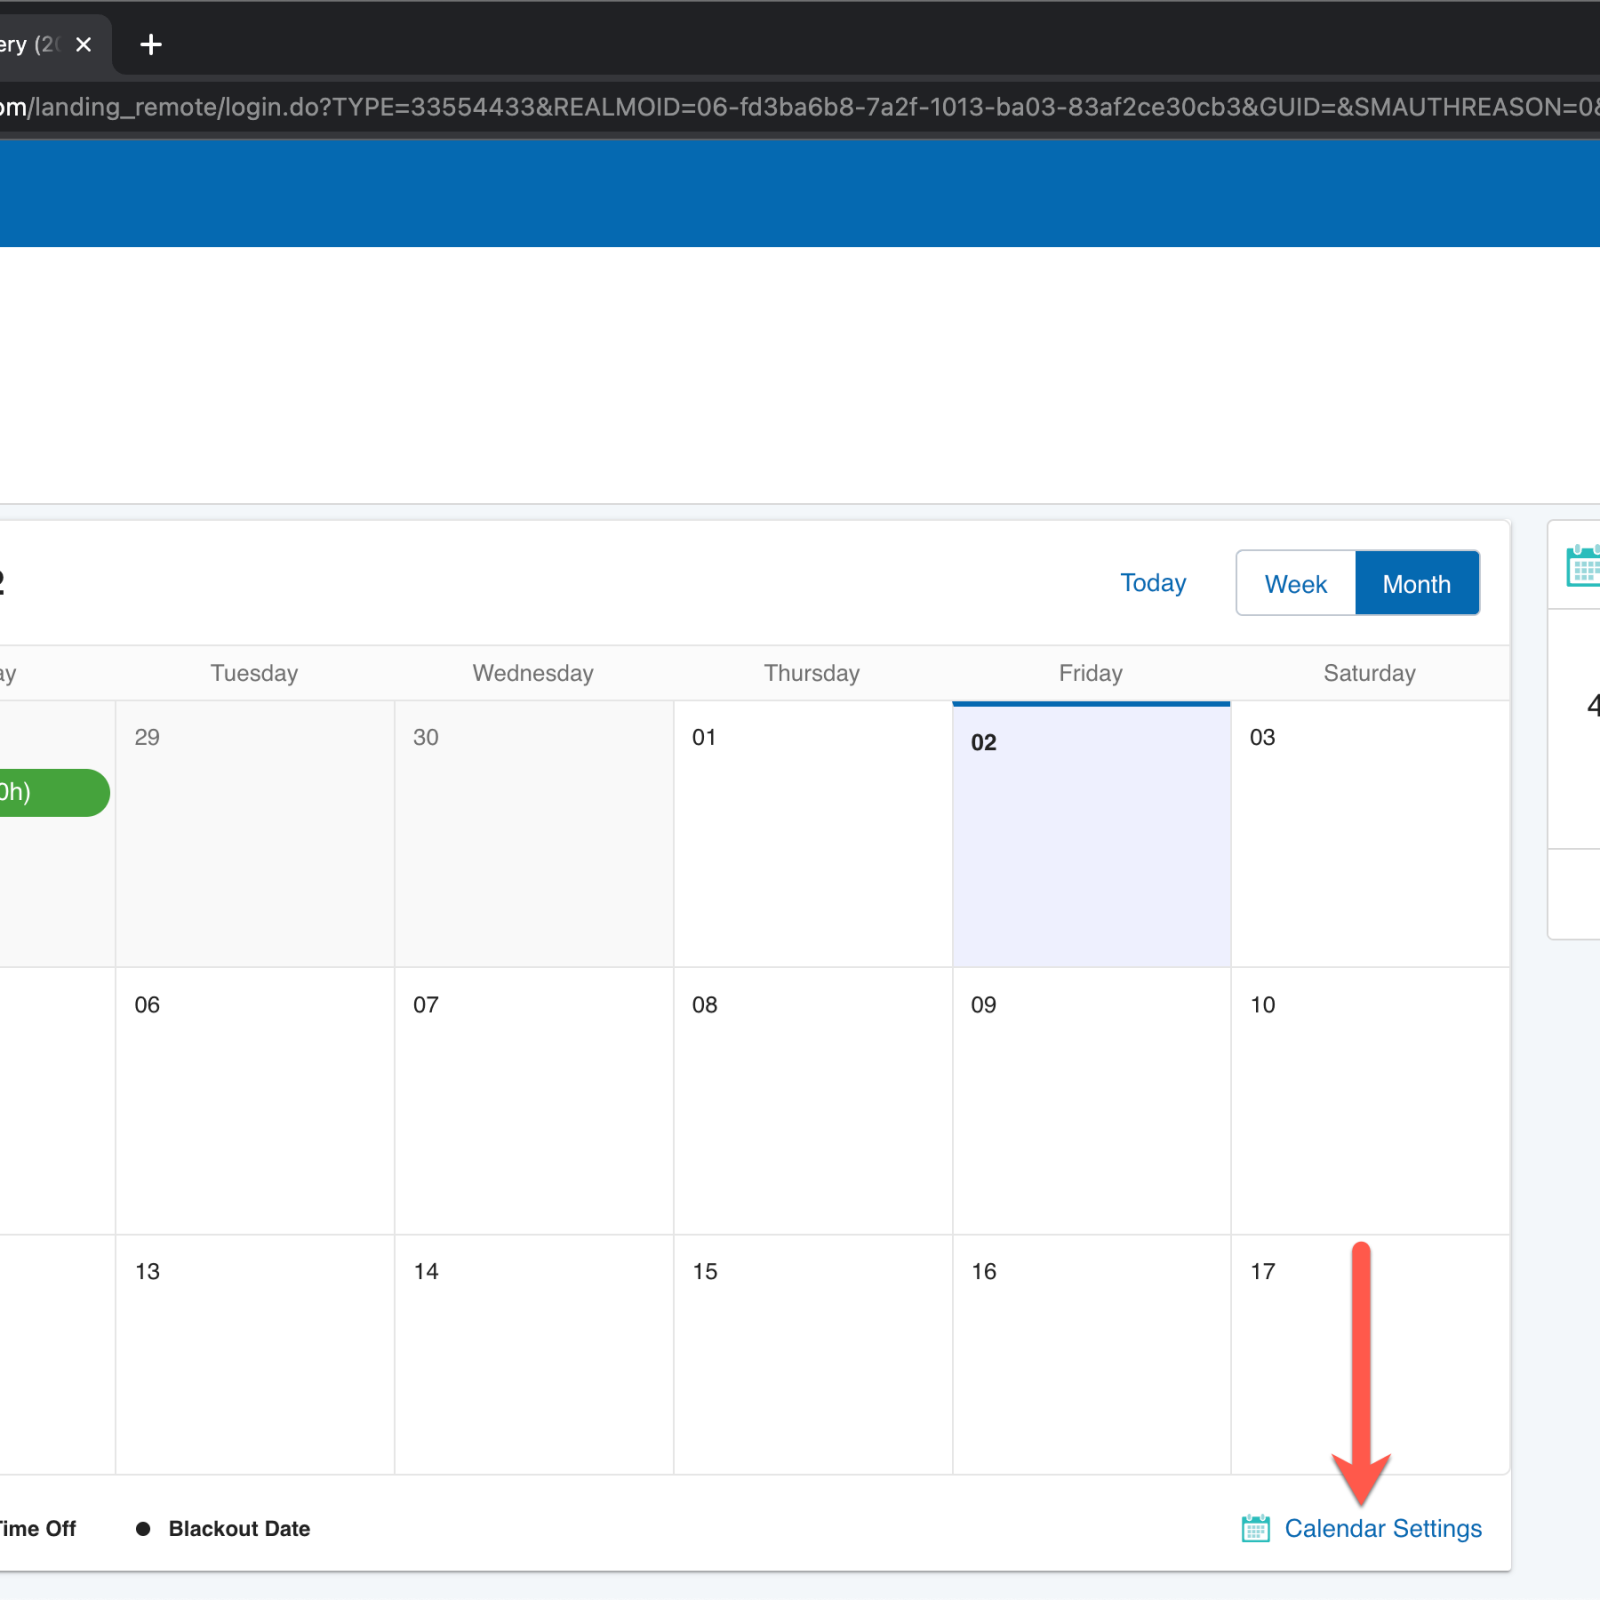Image resolution: width=1600 pixels, height=1600 pixels.
Task: Switch calendar to Week view
Action: [1295, 584]
